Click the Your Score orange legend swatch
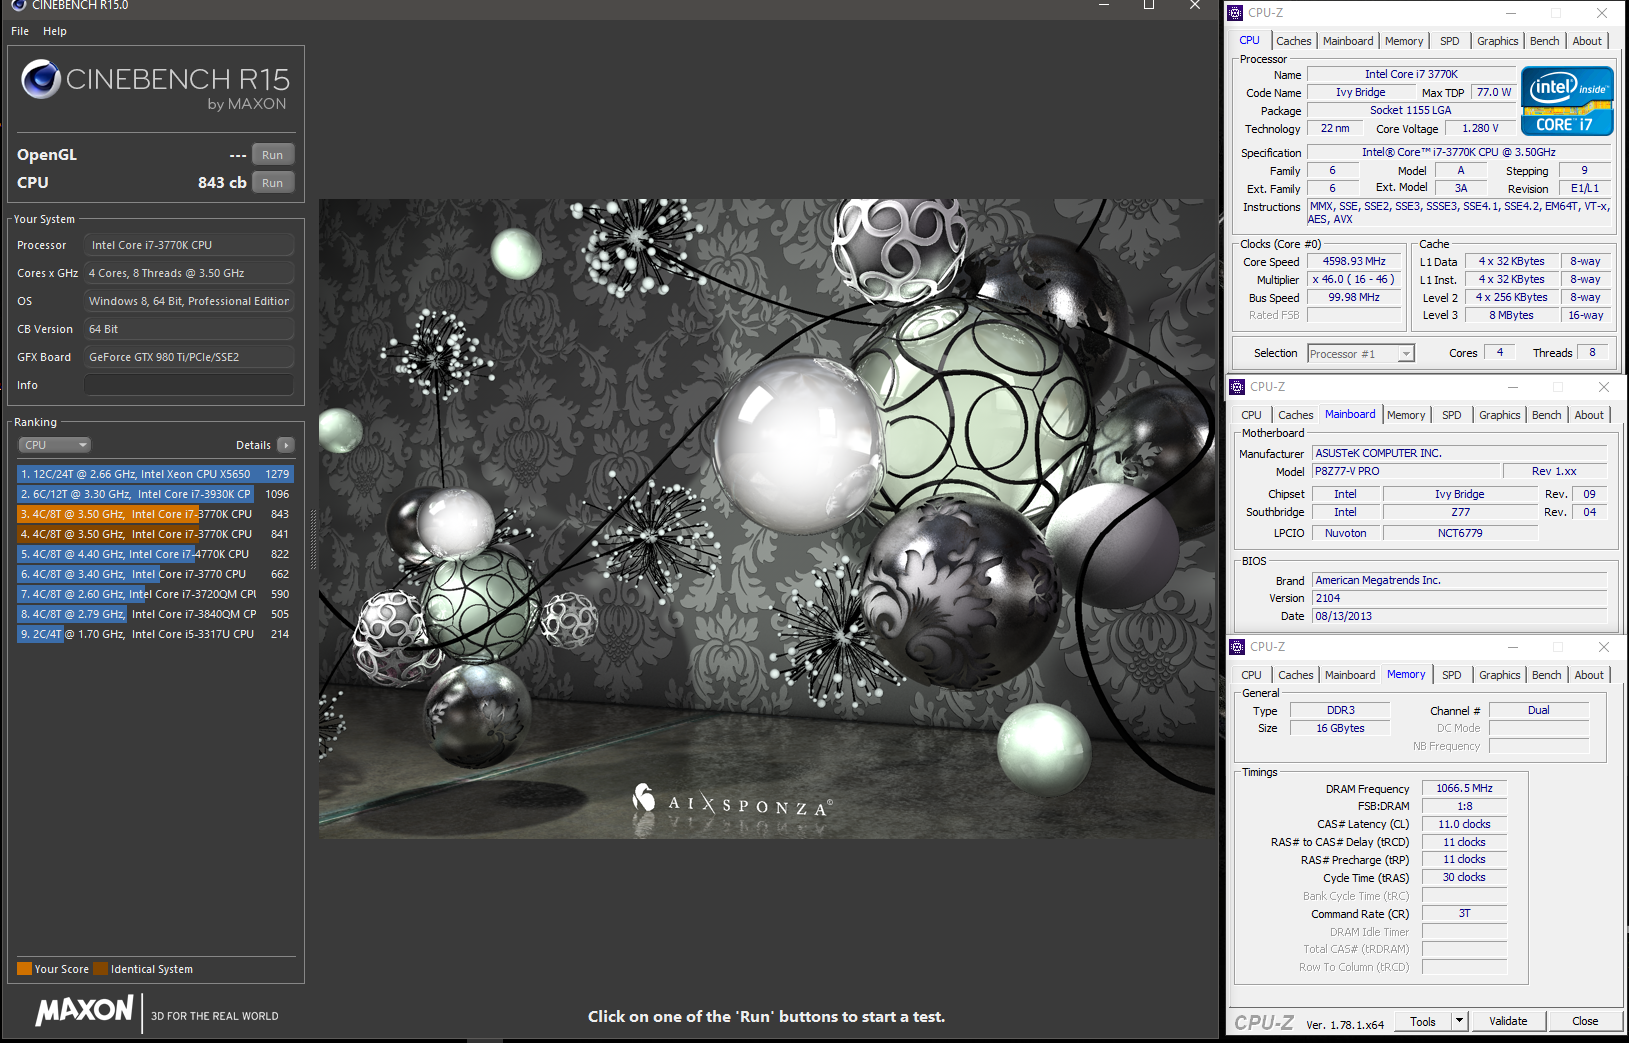The width and height of the screenshot is (1629, 1043). pos(24,969)
